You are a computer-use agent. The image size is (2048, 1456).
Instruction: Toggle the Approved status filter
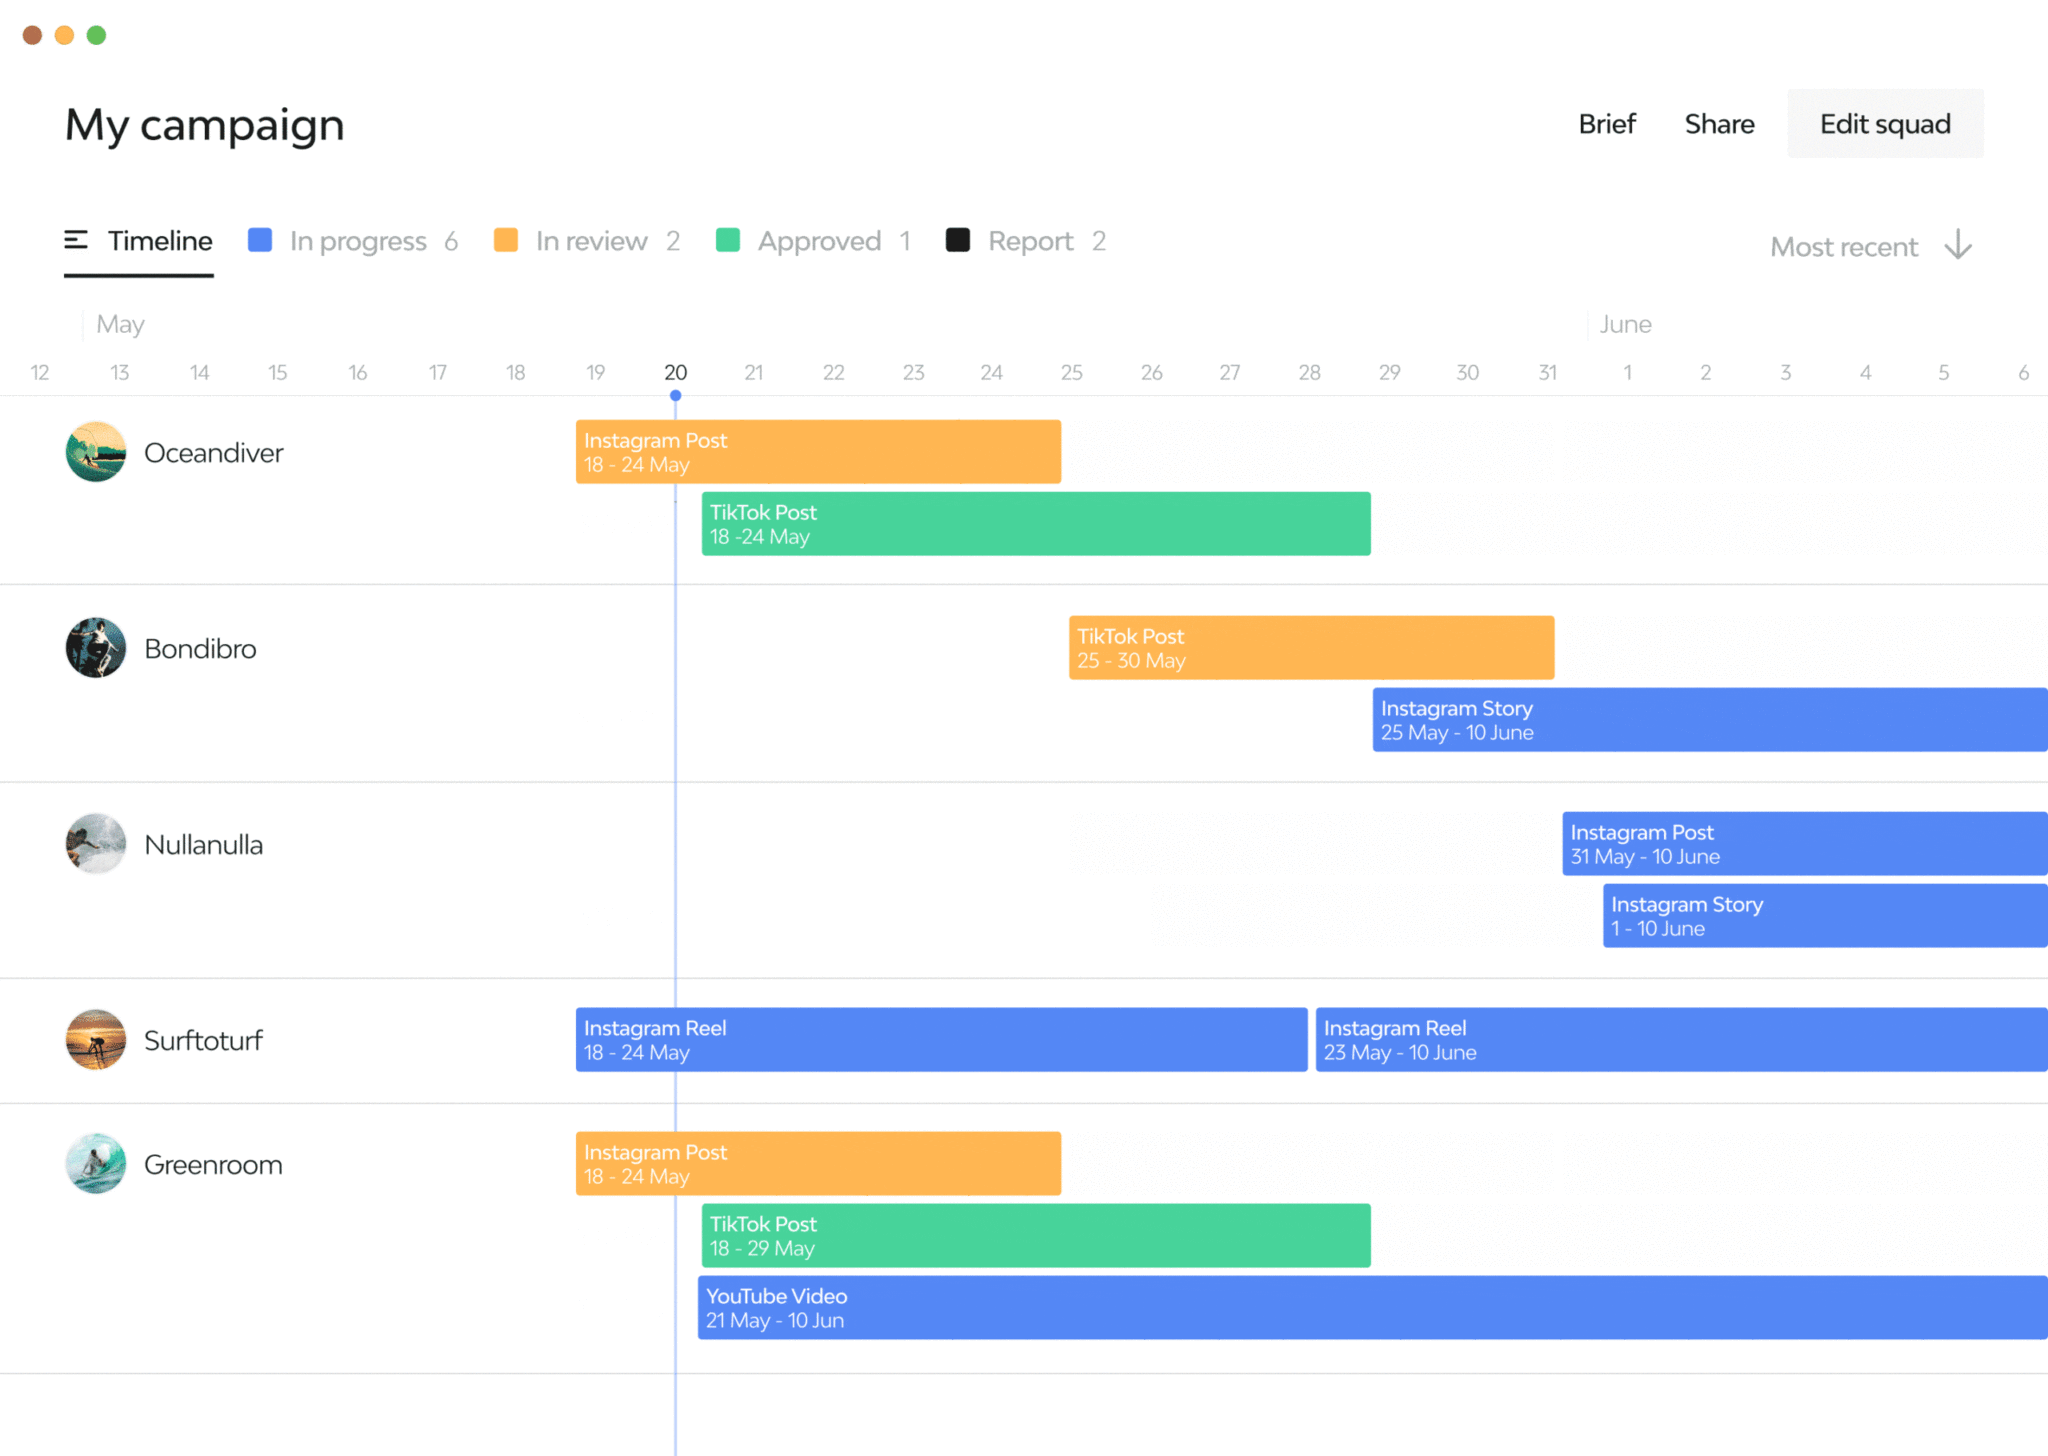tap(818, 241)
